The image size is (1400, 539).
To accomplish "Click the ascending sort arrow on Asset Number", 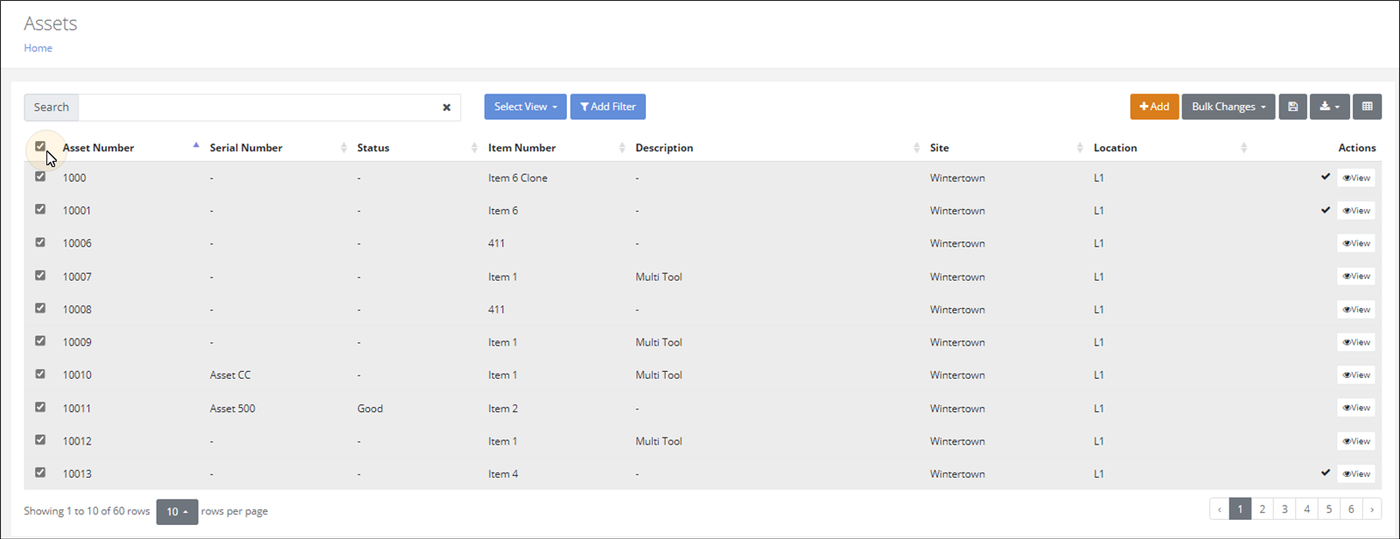I will pyautogui.click(x=196, y=145).
